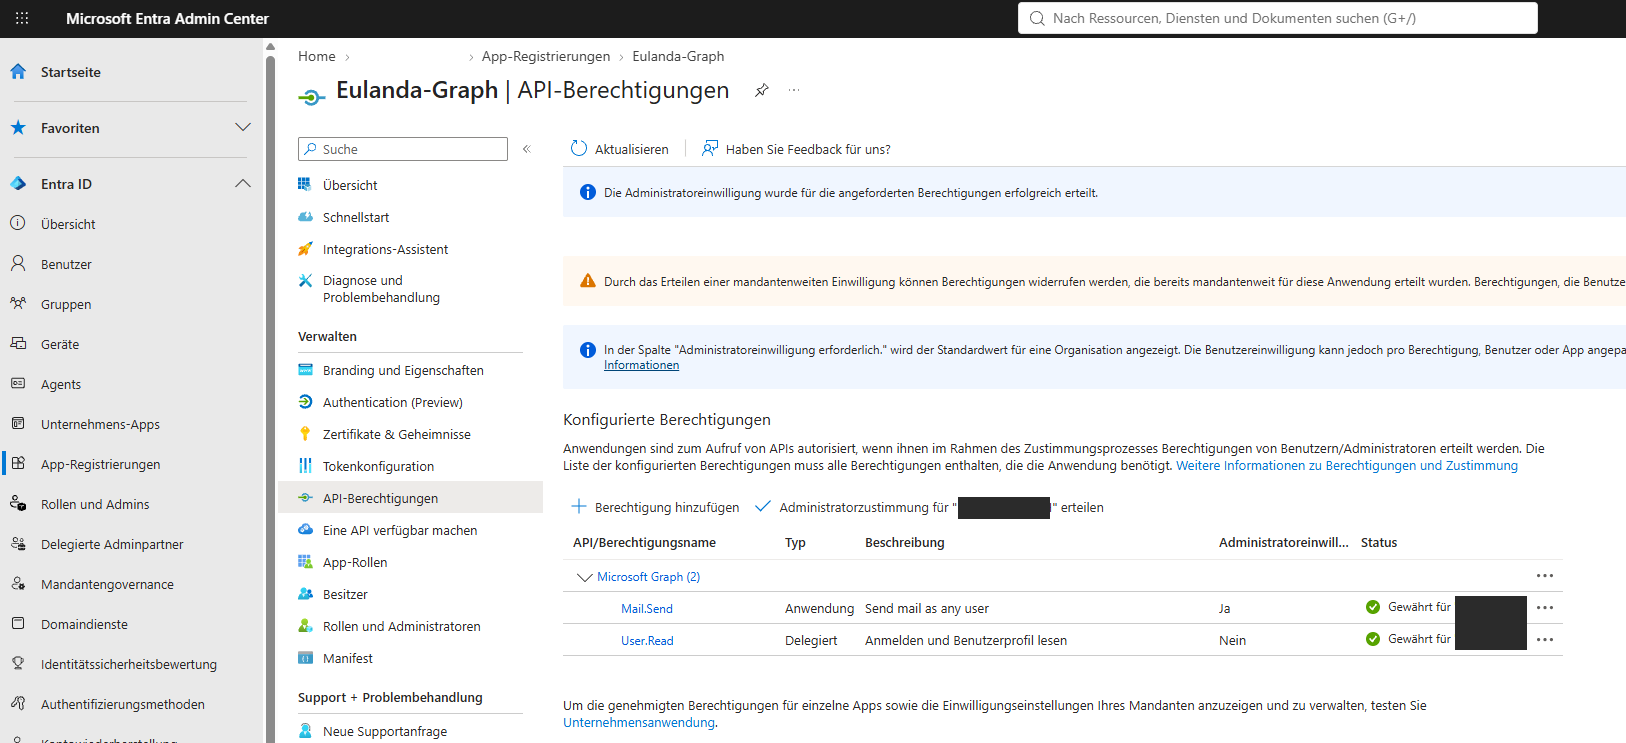Click the Zertifikate & Geheimnisse key icon

(x=305, y=434)
